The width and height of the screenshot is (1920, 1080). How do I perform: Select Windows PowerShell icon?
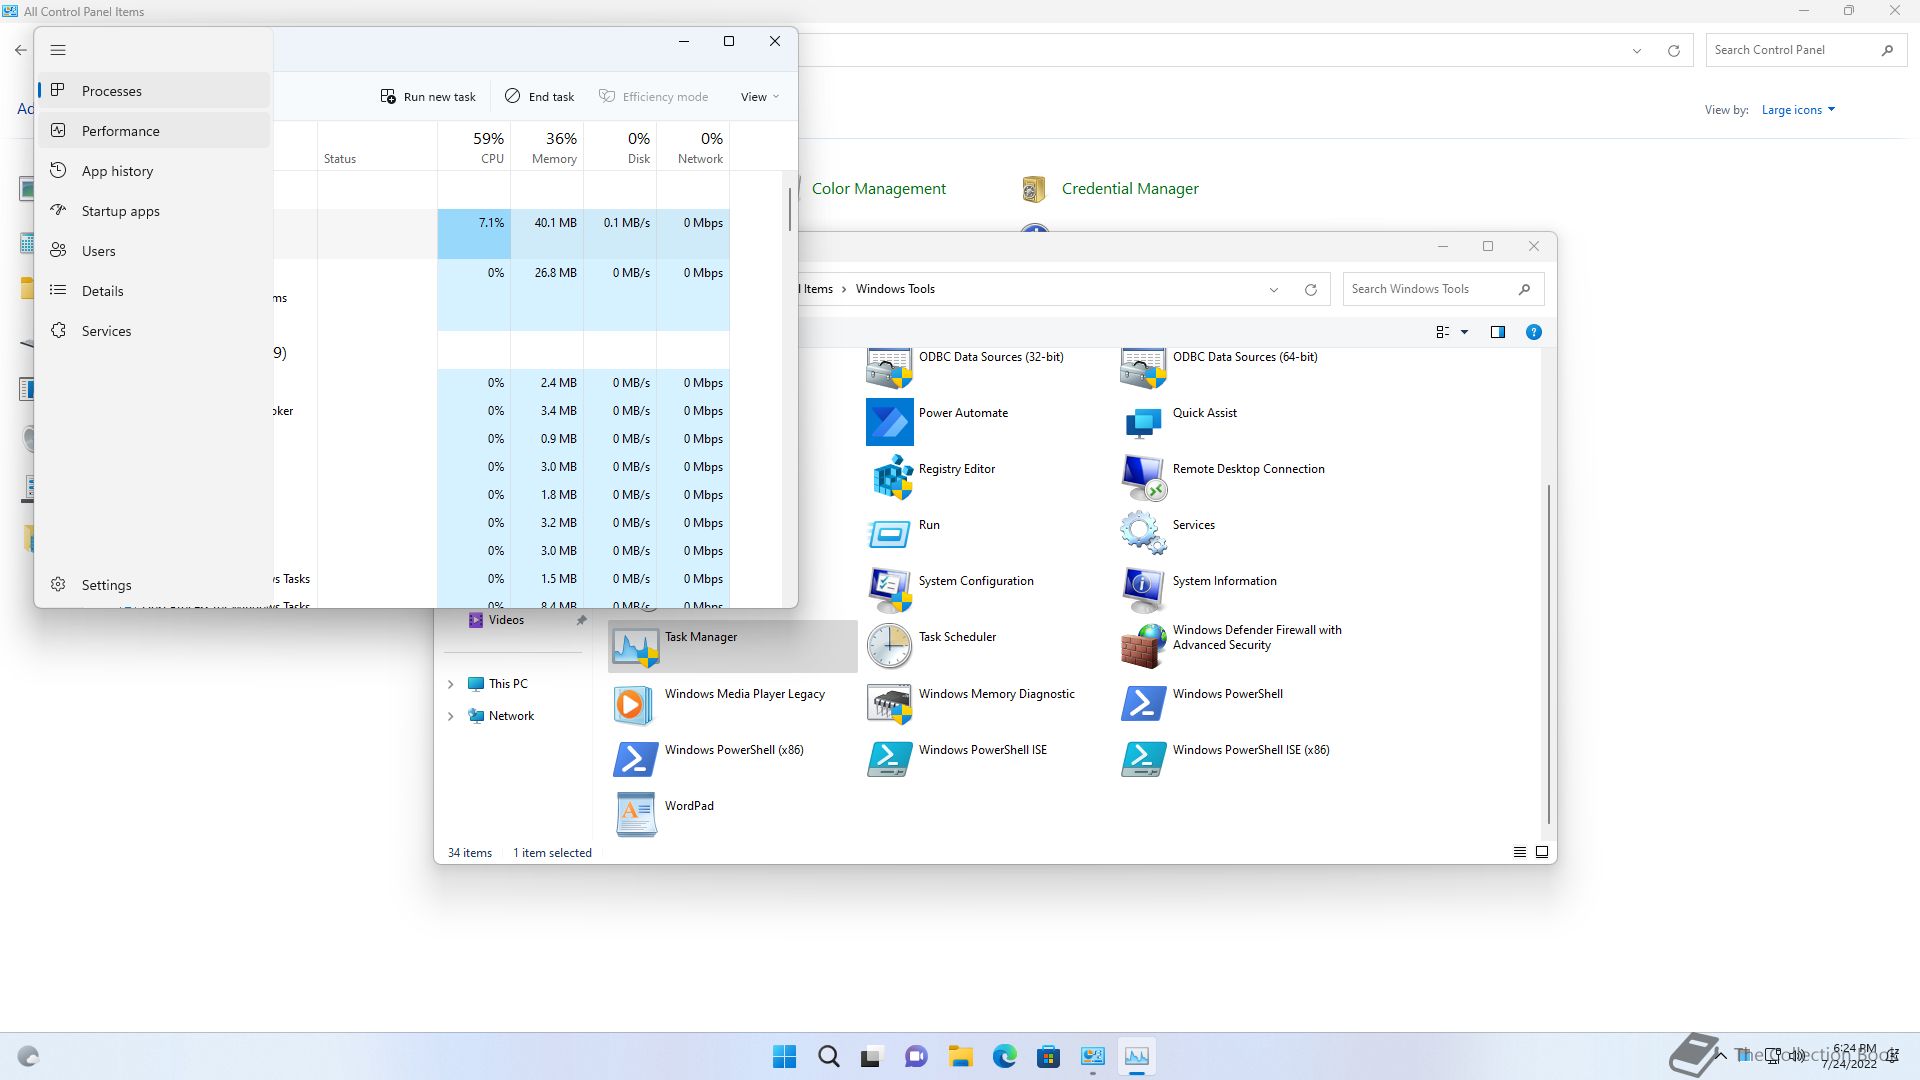pyautogui.click(x=1143, y=703)
